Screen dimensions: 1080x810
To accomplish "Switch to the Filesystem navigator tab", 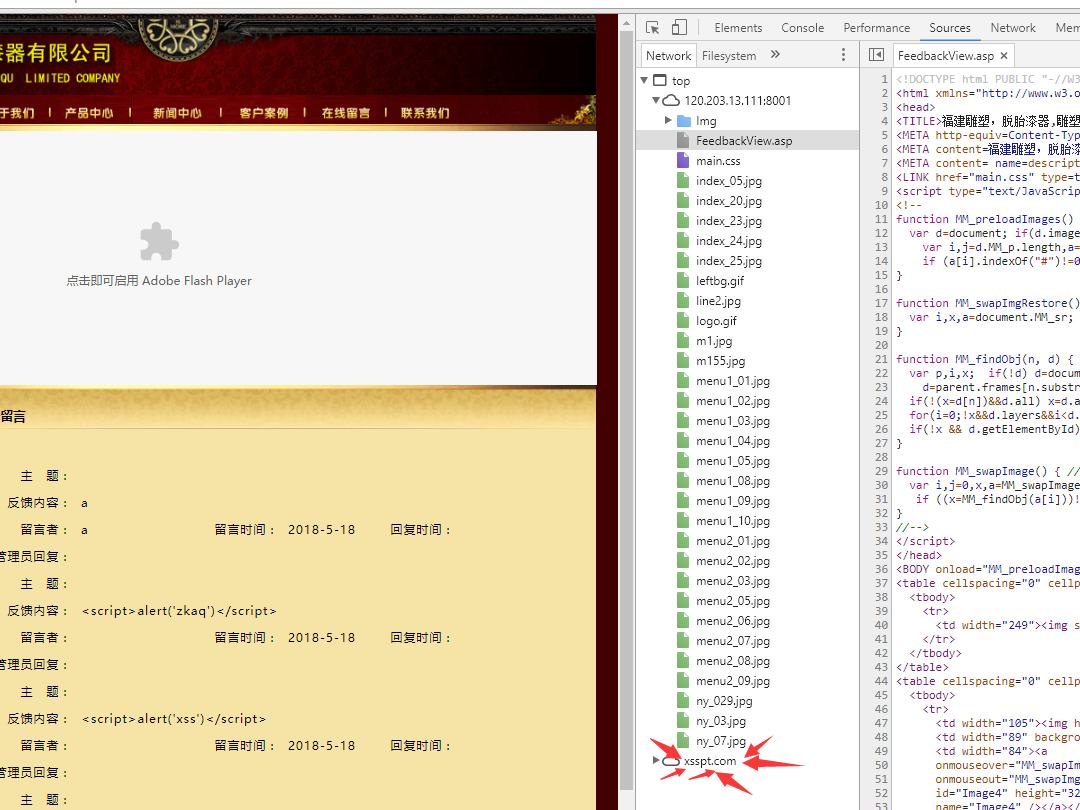I will [x=729, y=56].
